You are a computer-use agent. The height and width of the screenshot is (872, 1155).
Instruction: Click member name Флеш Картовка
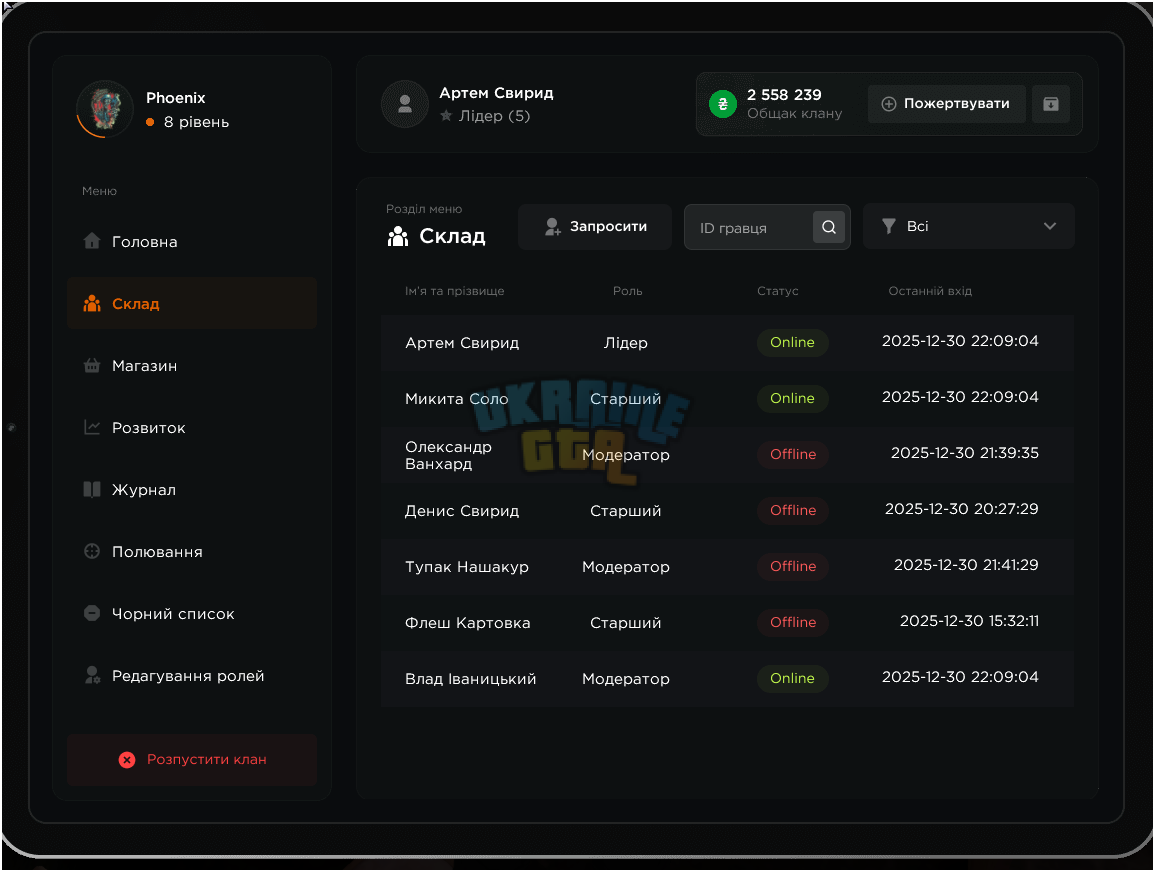click(x=468, y=623)
